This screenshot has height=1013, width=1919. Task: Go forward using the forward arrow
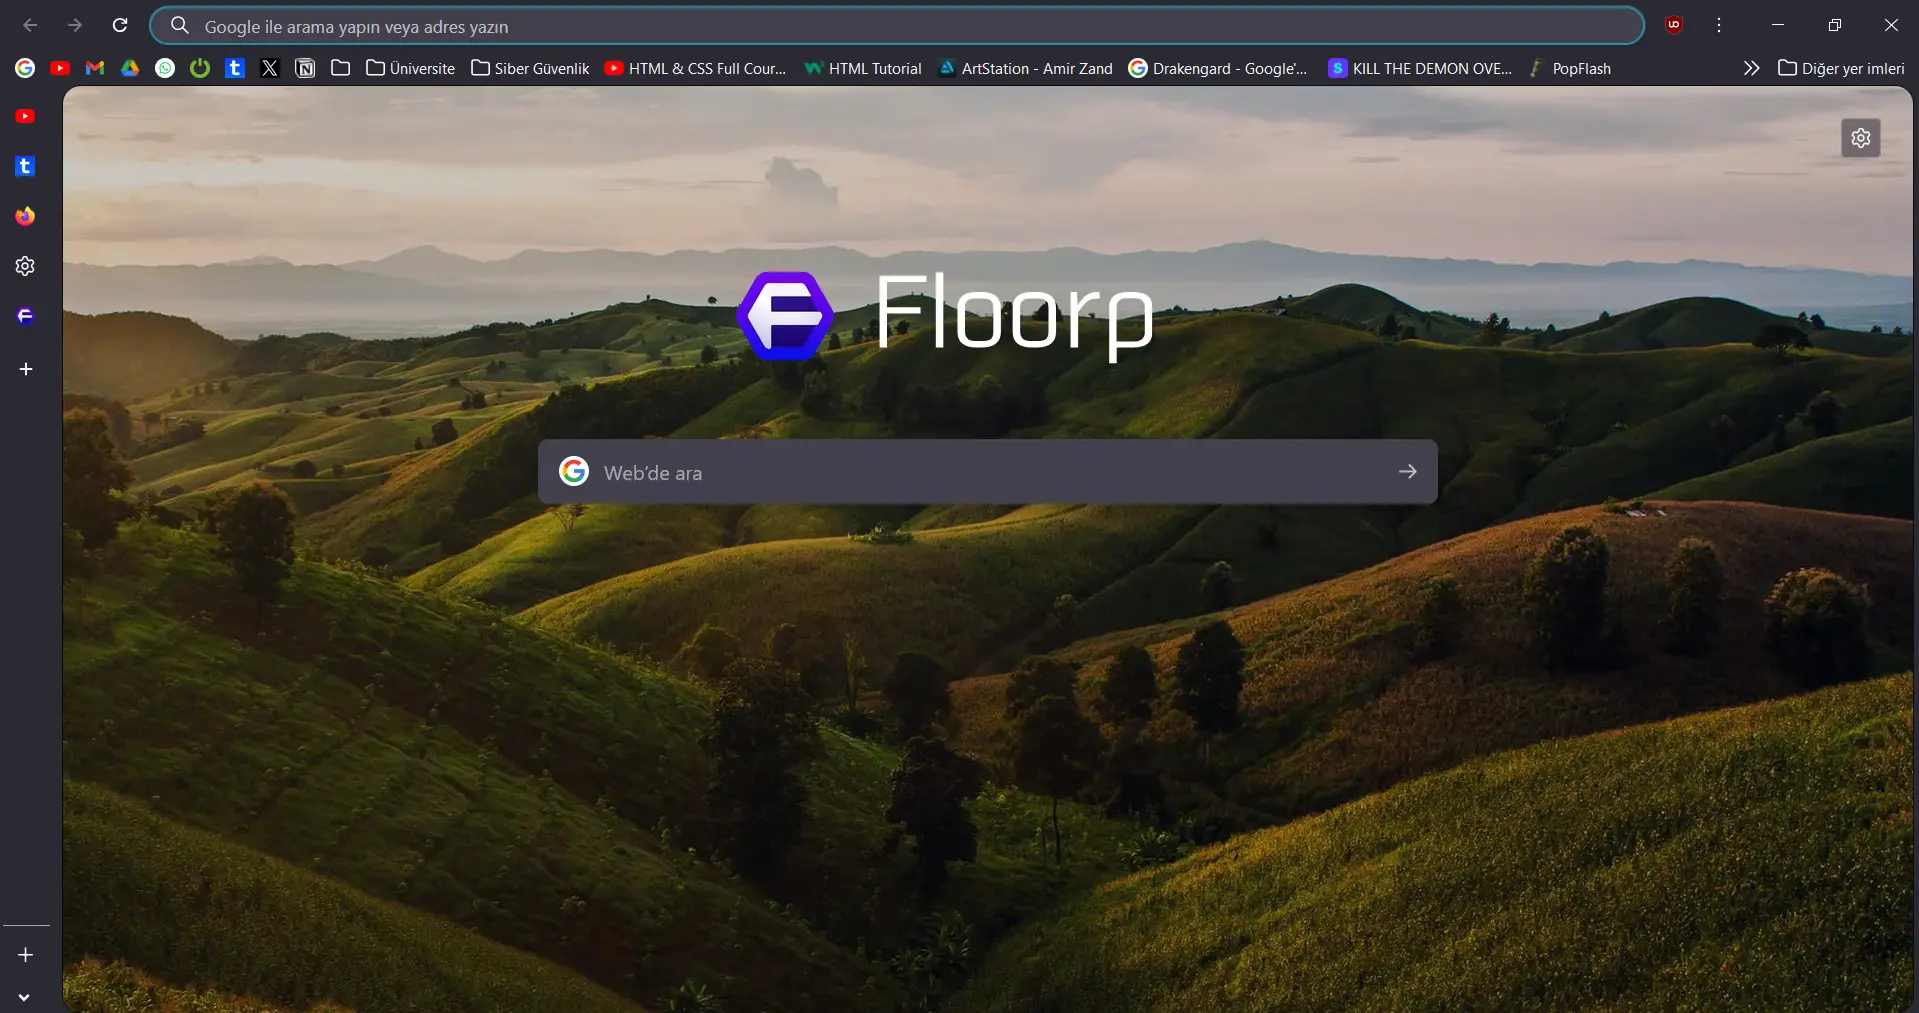(75, 25)
